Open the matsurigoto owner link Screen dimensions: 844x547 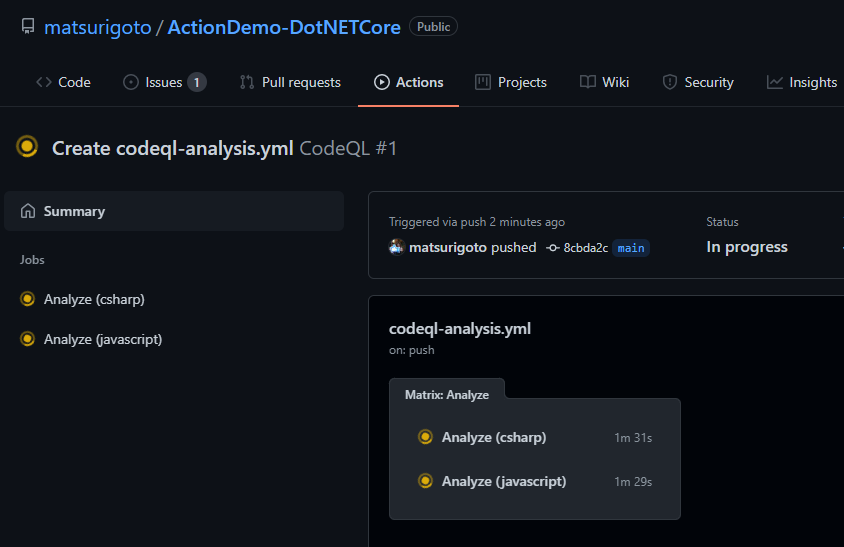(97, 27)
